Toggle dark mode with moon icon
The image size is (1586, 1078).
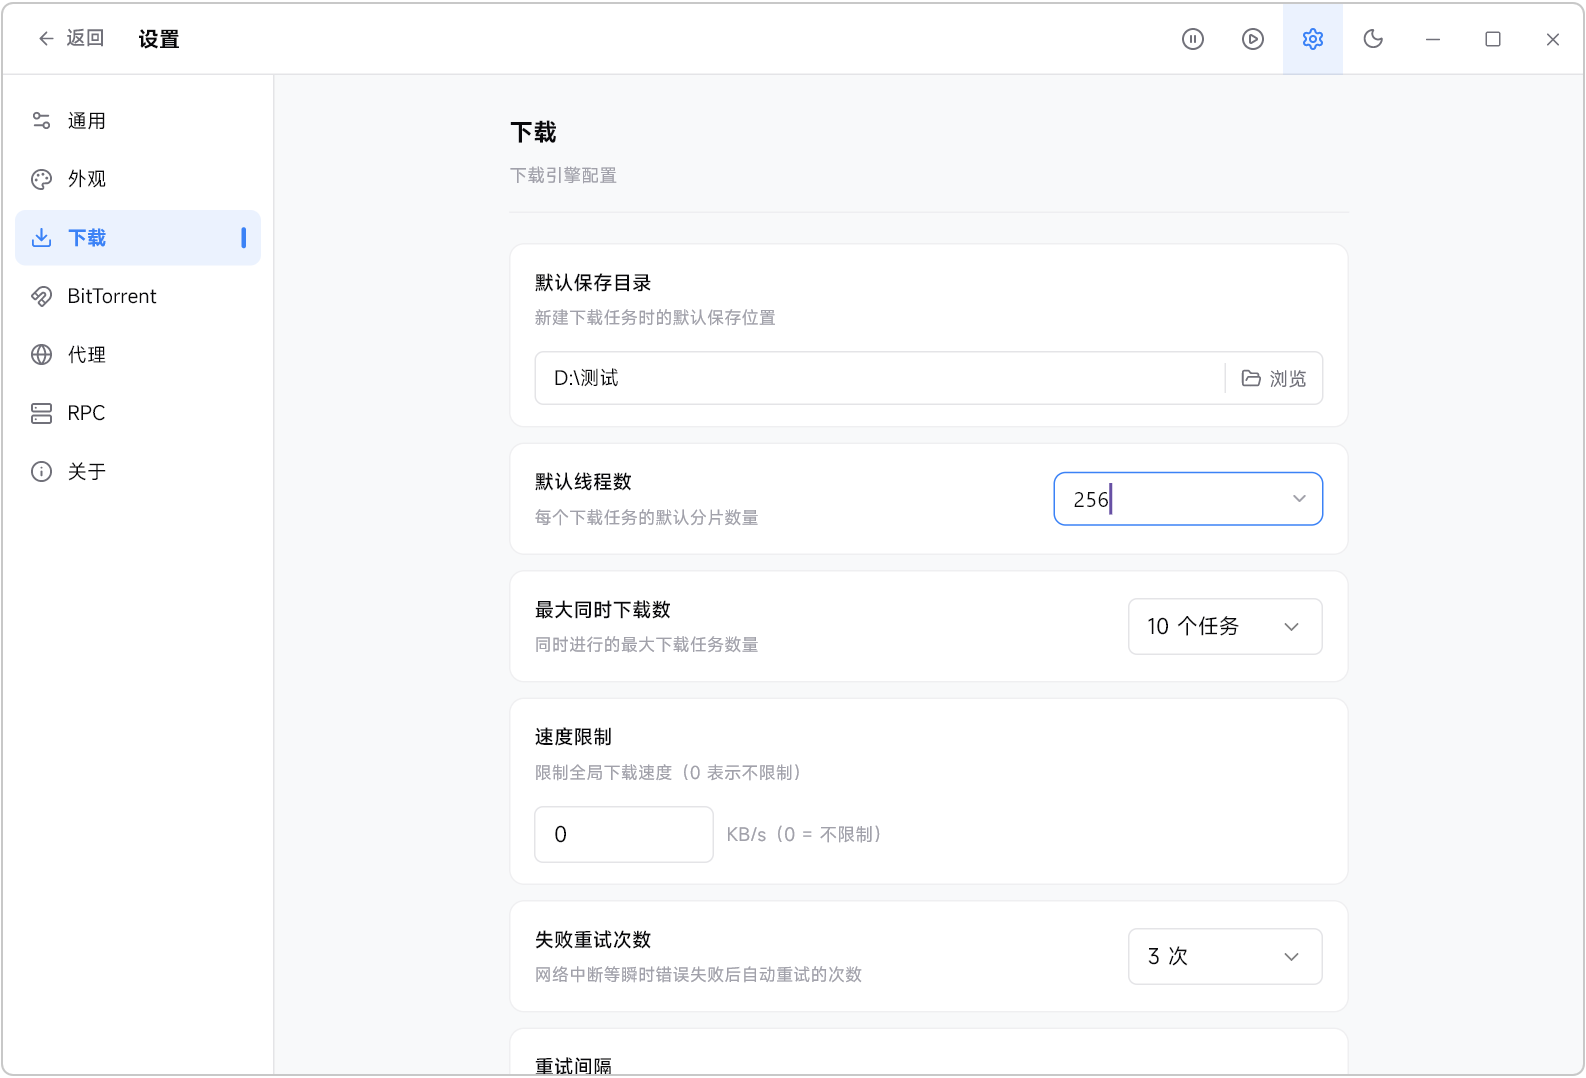coord(1373,39)
